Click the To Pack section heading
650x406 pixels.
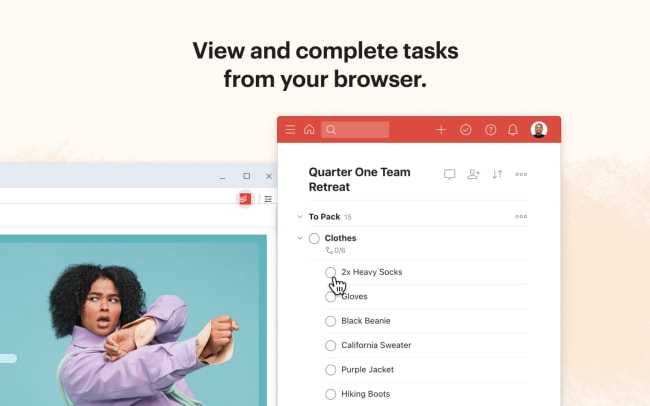[324, 216]
